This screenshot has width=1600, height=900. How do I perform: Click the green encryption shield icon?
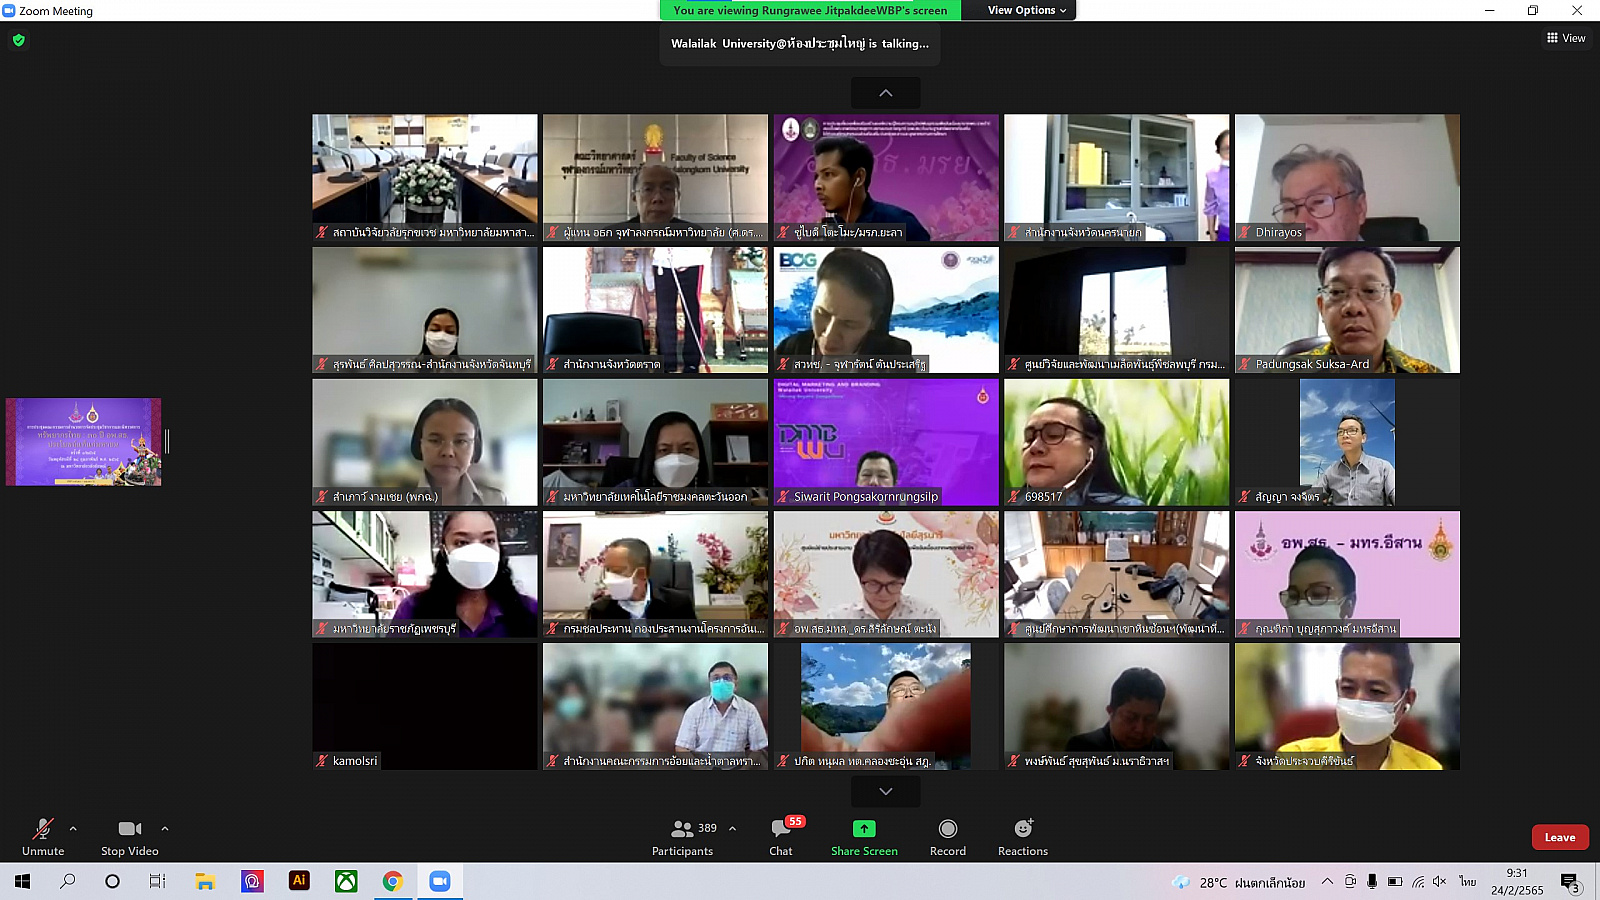click(x=19, y=40)
